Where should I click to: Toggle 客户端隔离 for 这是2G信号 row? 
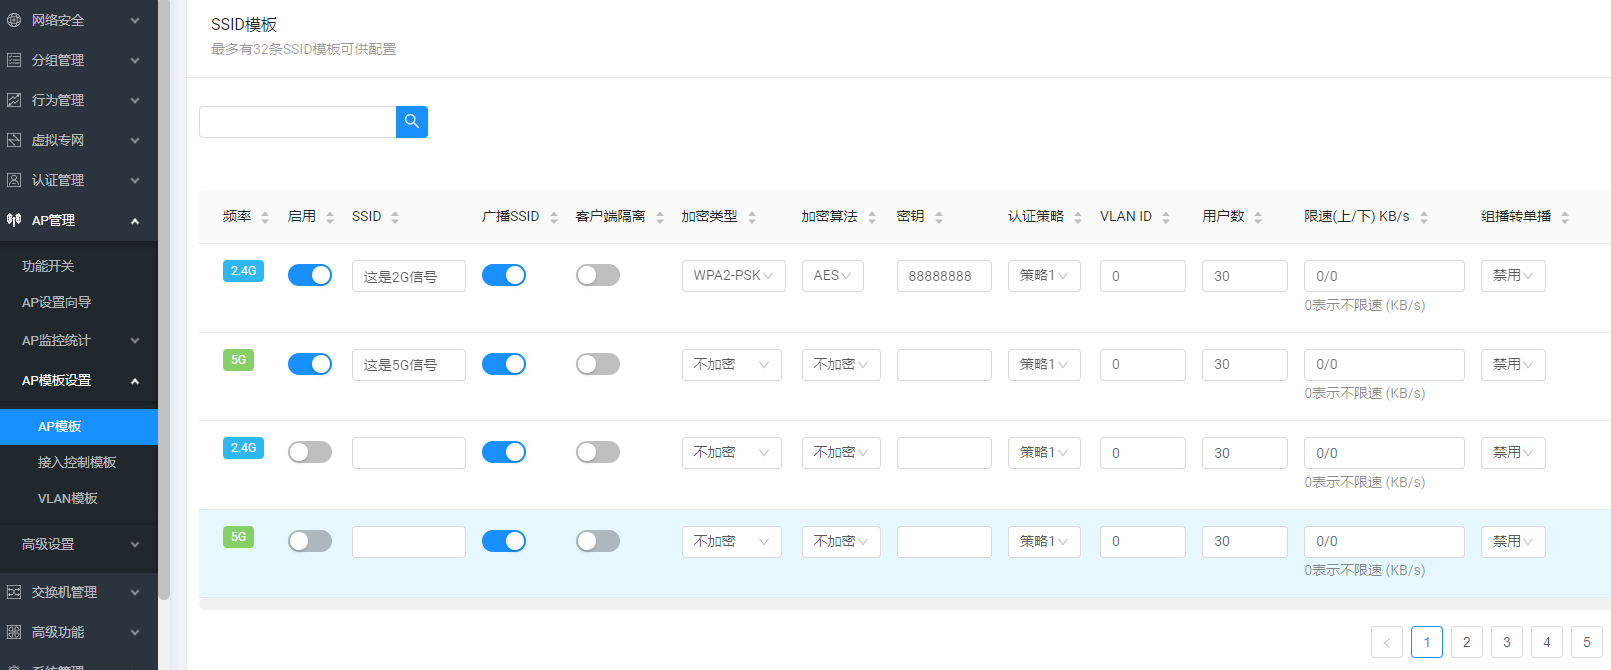pos(598,275)
